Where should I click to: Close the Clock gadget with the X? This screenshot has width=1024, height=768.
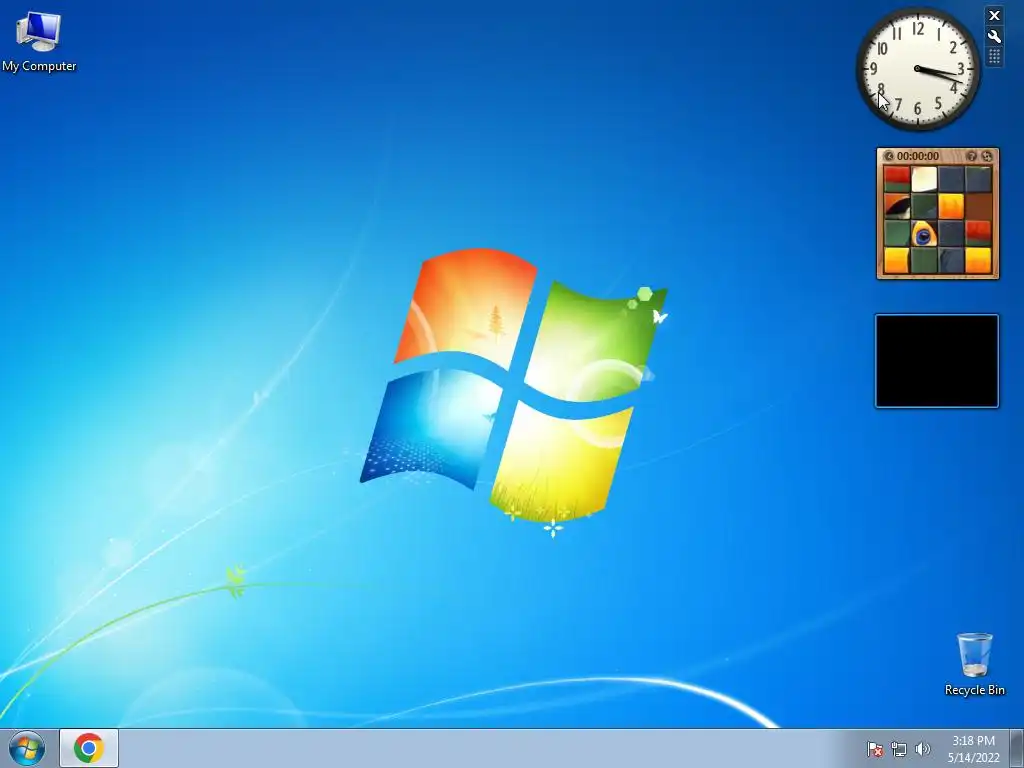pyautogui.click(x=994, y=16)
